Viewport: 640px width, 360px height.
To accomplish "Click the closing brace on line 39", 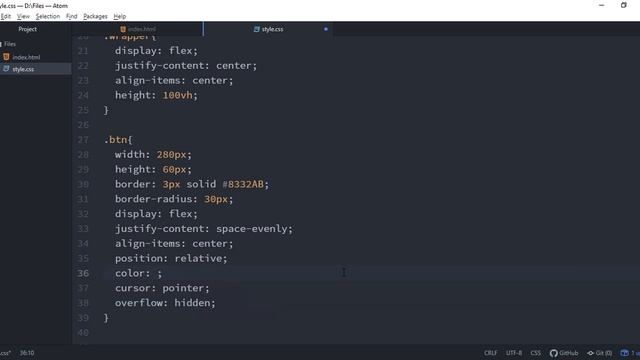I will pos(106,318).
